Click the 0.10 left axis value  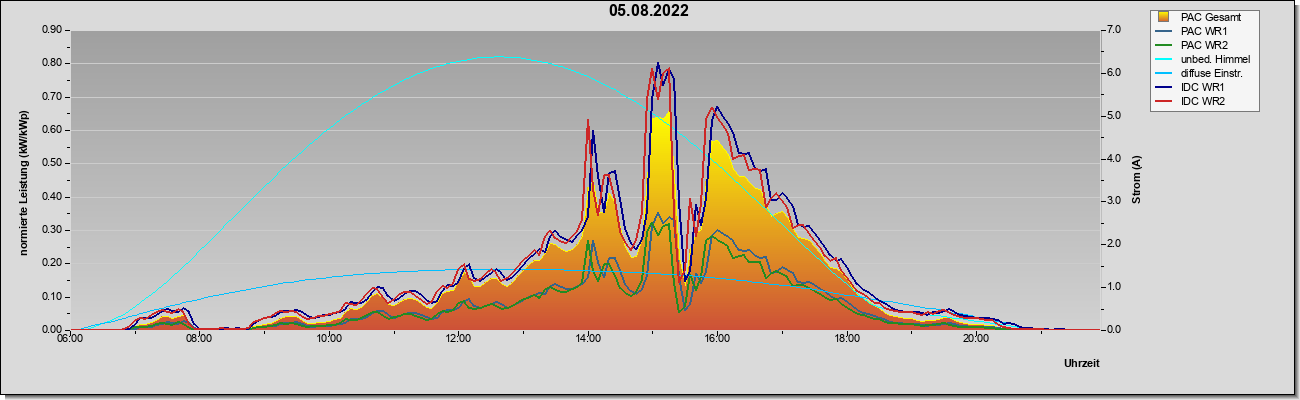tap(52, 297)
